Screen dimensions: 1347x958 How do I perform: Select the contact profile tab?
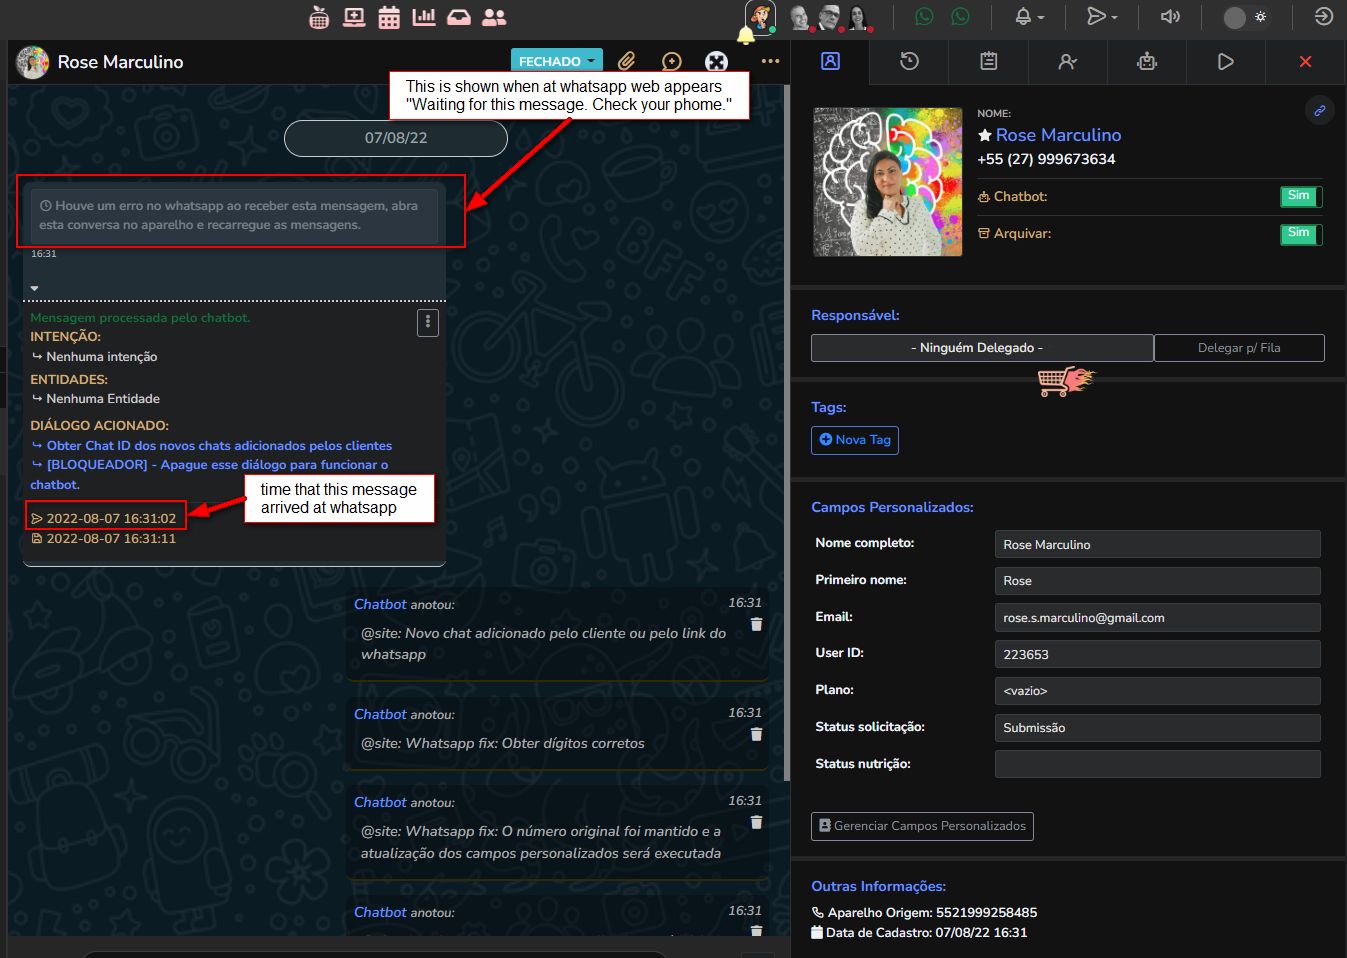pos(830,62)
